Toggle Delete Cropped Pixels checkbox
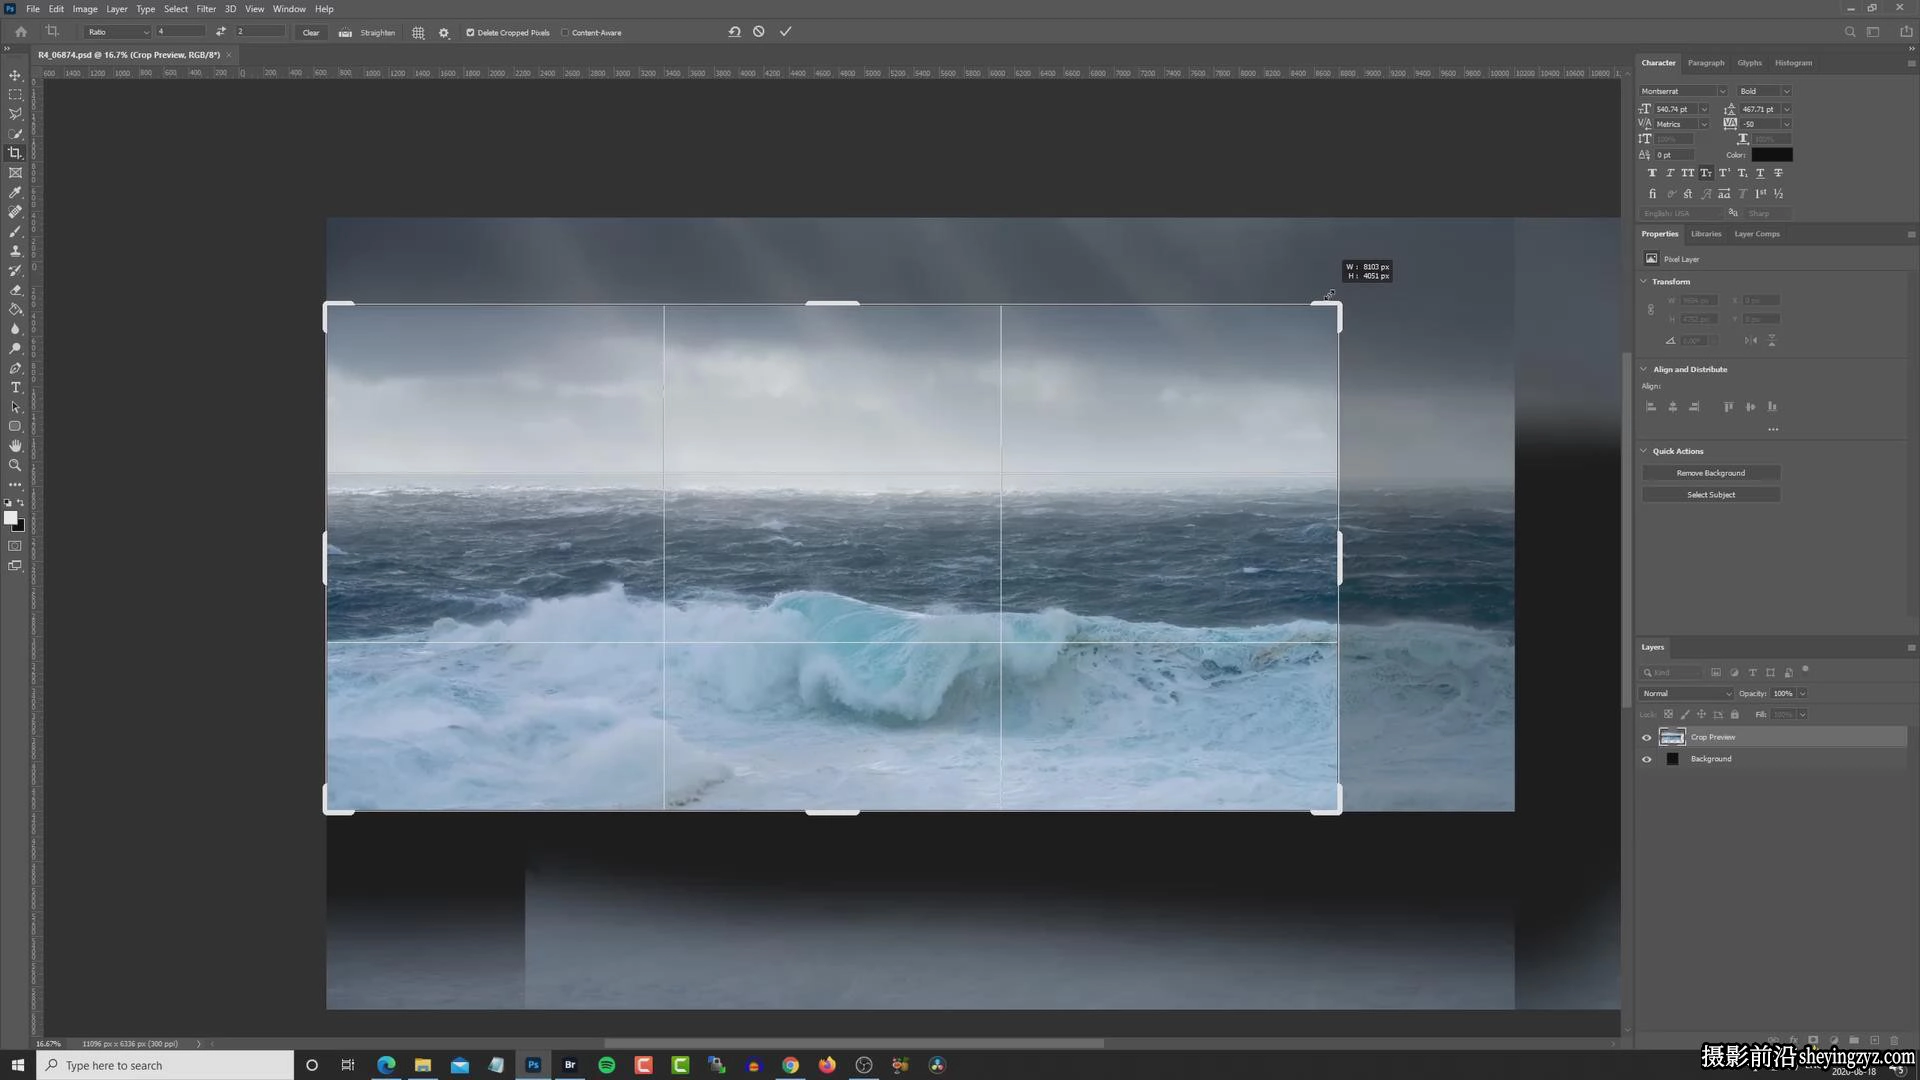This screenshot has width=1920, height=1080. coord(470,33)
